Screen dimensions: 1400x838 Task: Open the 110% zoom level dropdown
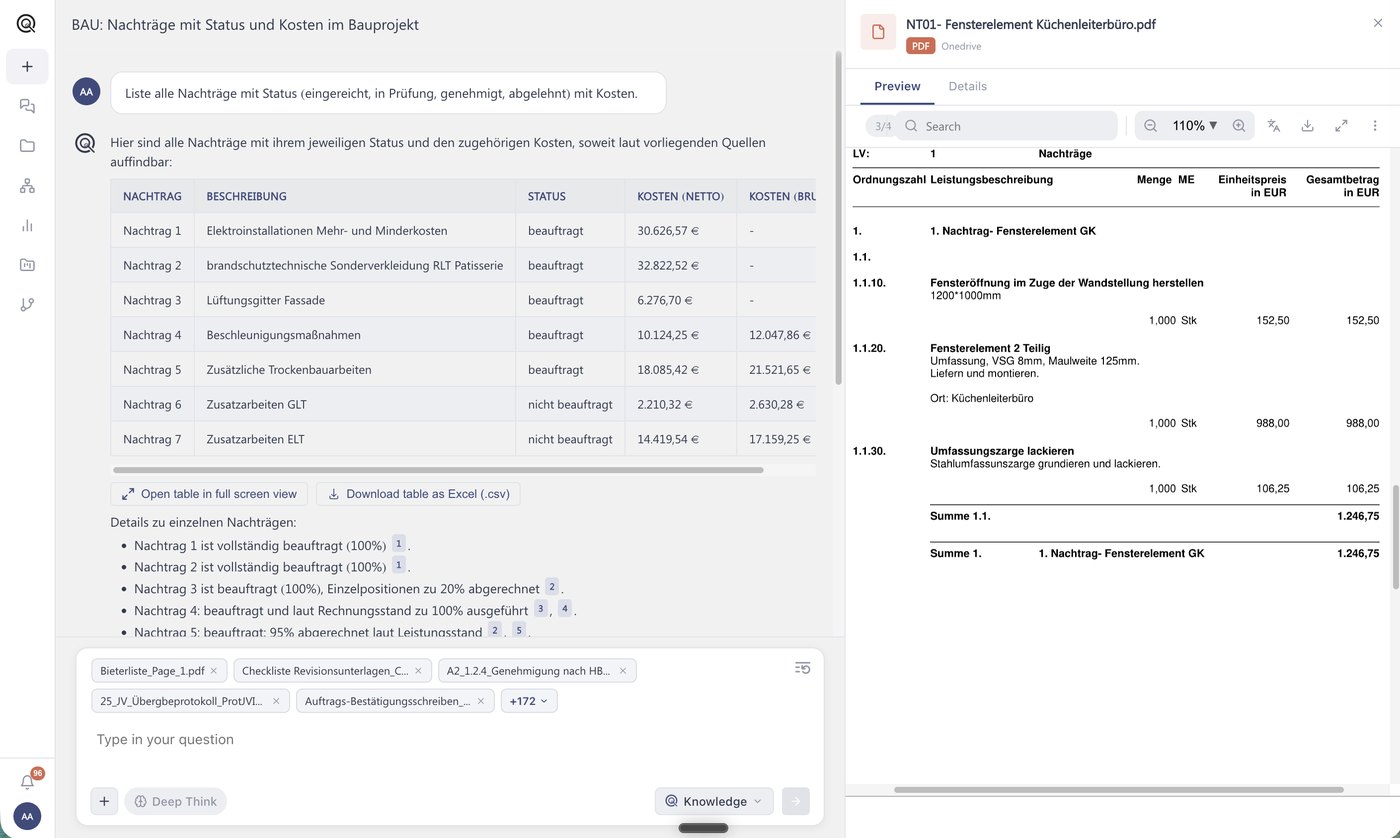(1195, 126)
